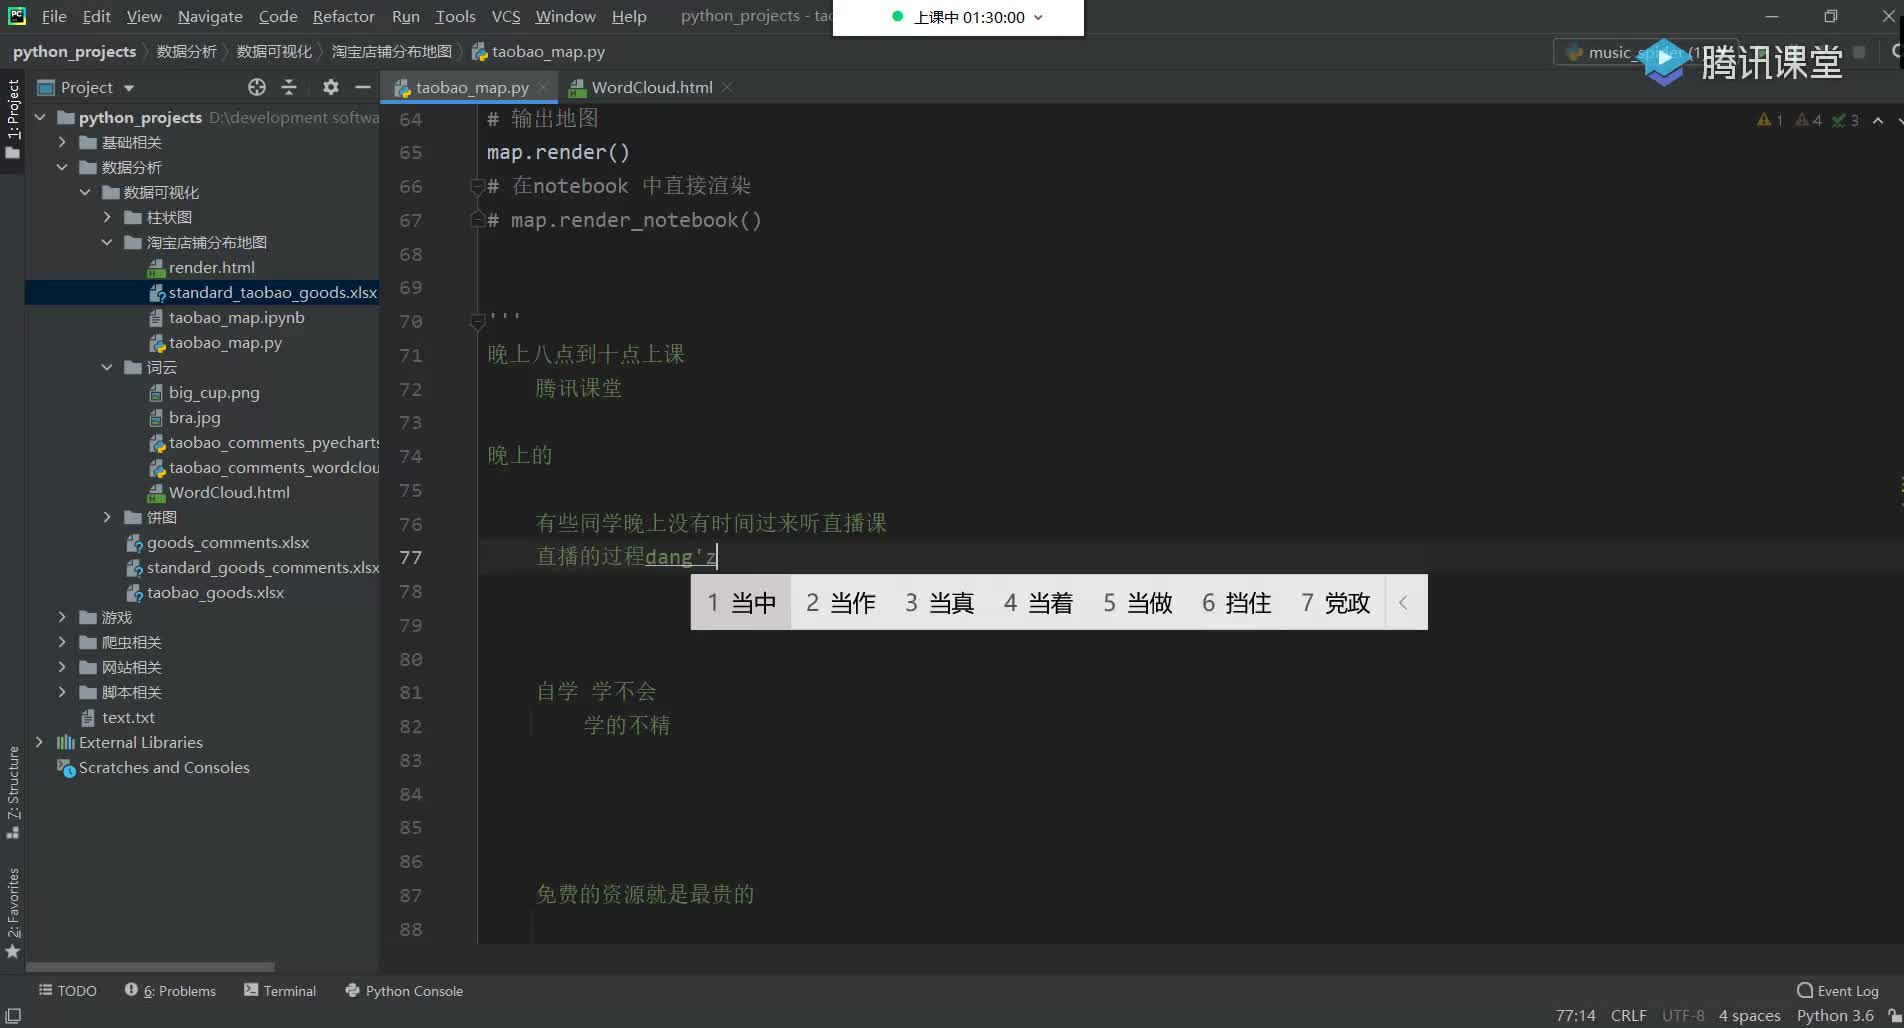Hide the Project panel with minus icon
Screen dimensions: 1904x1028
[x=363, y=87]
